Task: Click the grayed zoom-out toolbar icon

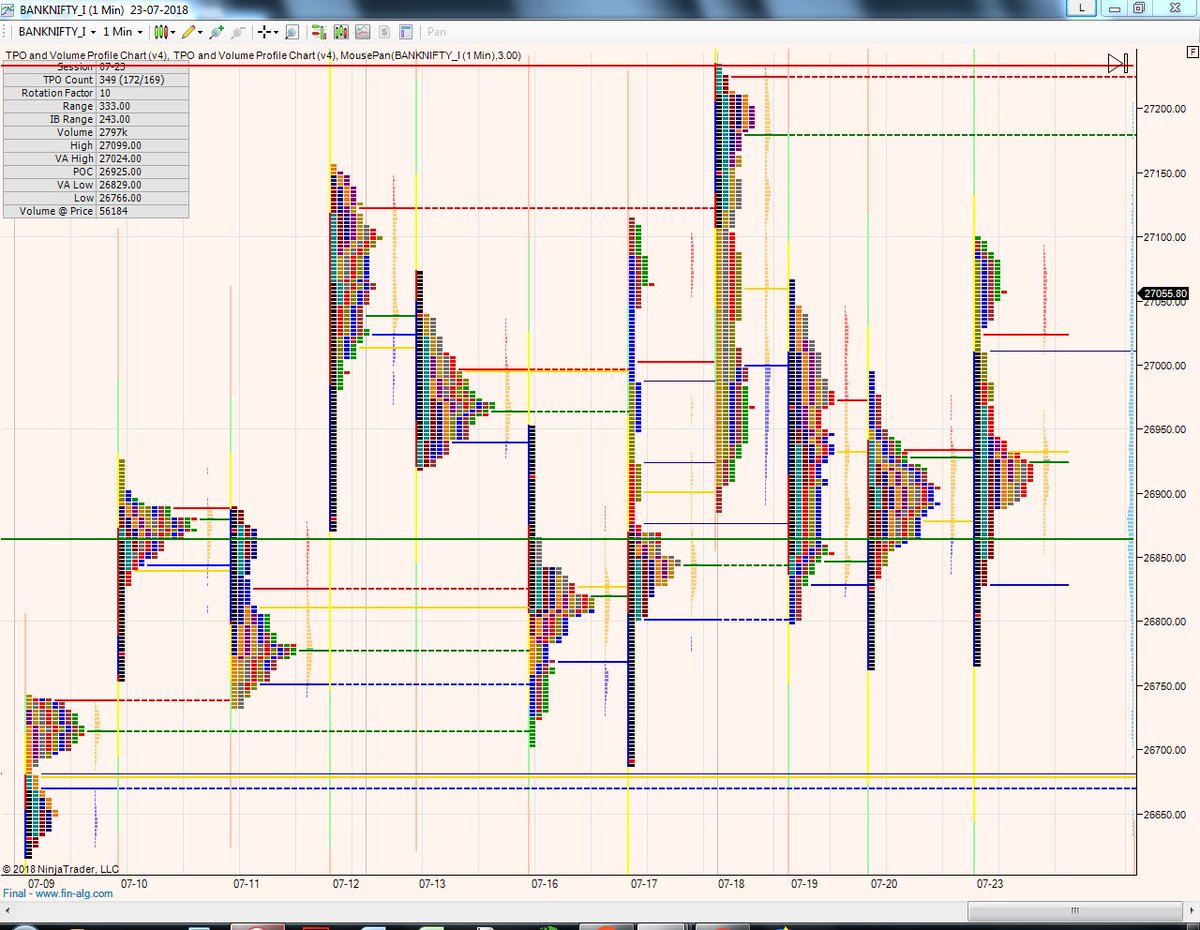Action: click(x=238, y=32)
